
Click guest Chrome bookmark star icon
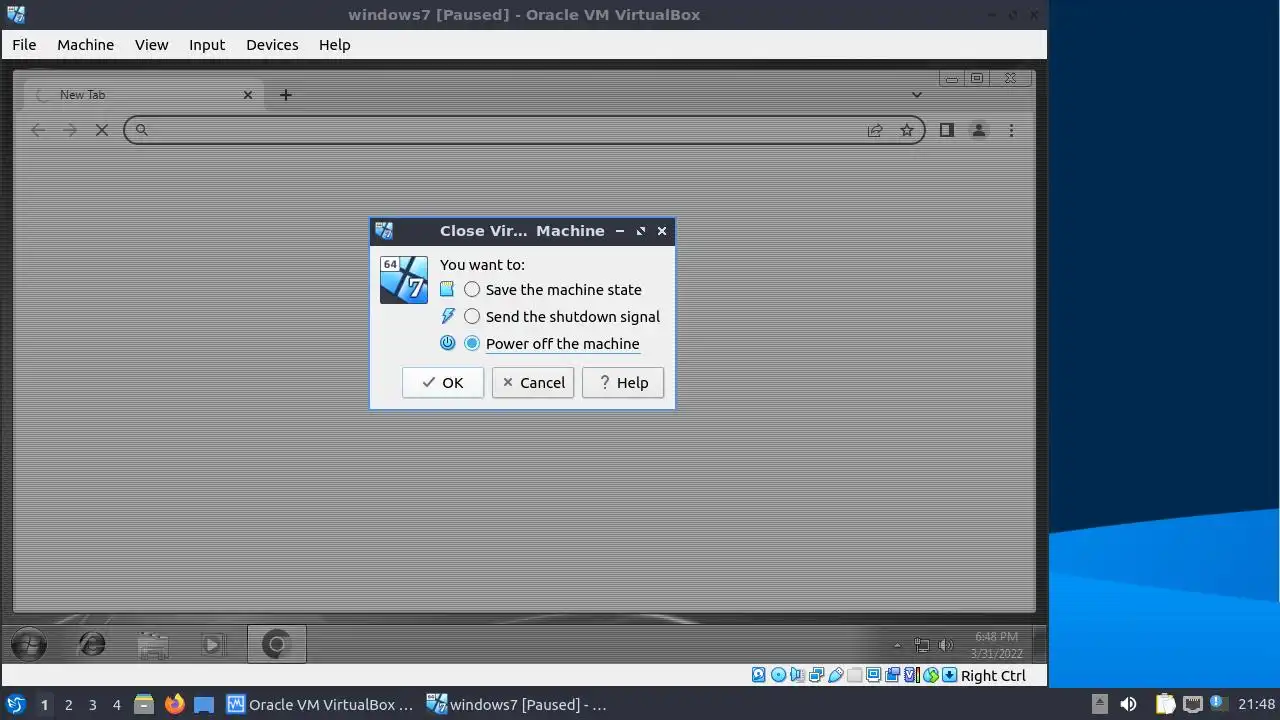pyautogui.click(x=906, y=130)
